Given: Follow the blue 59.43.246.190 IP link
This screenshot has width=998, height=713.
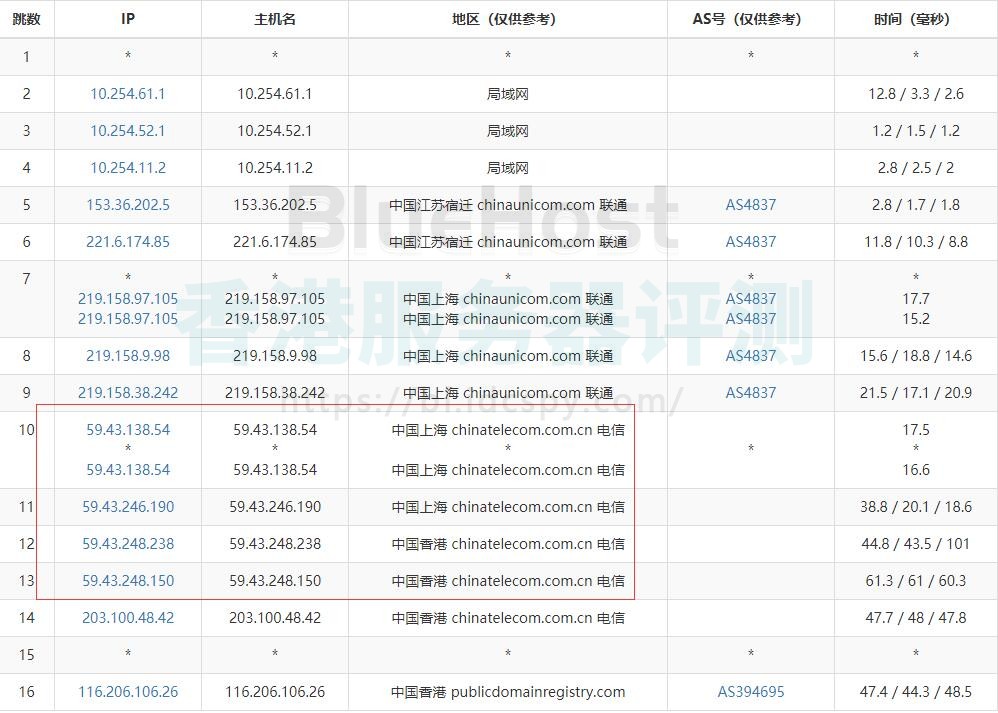Looking at the screenshot, I should (x=128, y=507).
